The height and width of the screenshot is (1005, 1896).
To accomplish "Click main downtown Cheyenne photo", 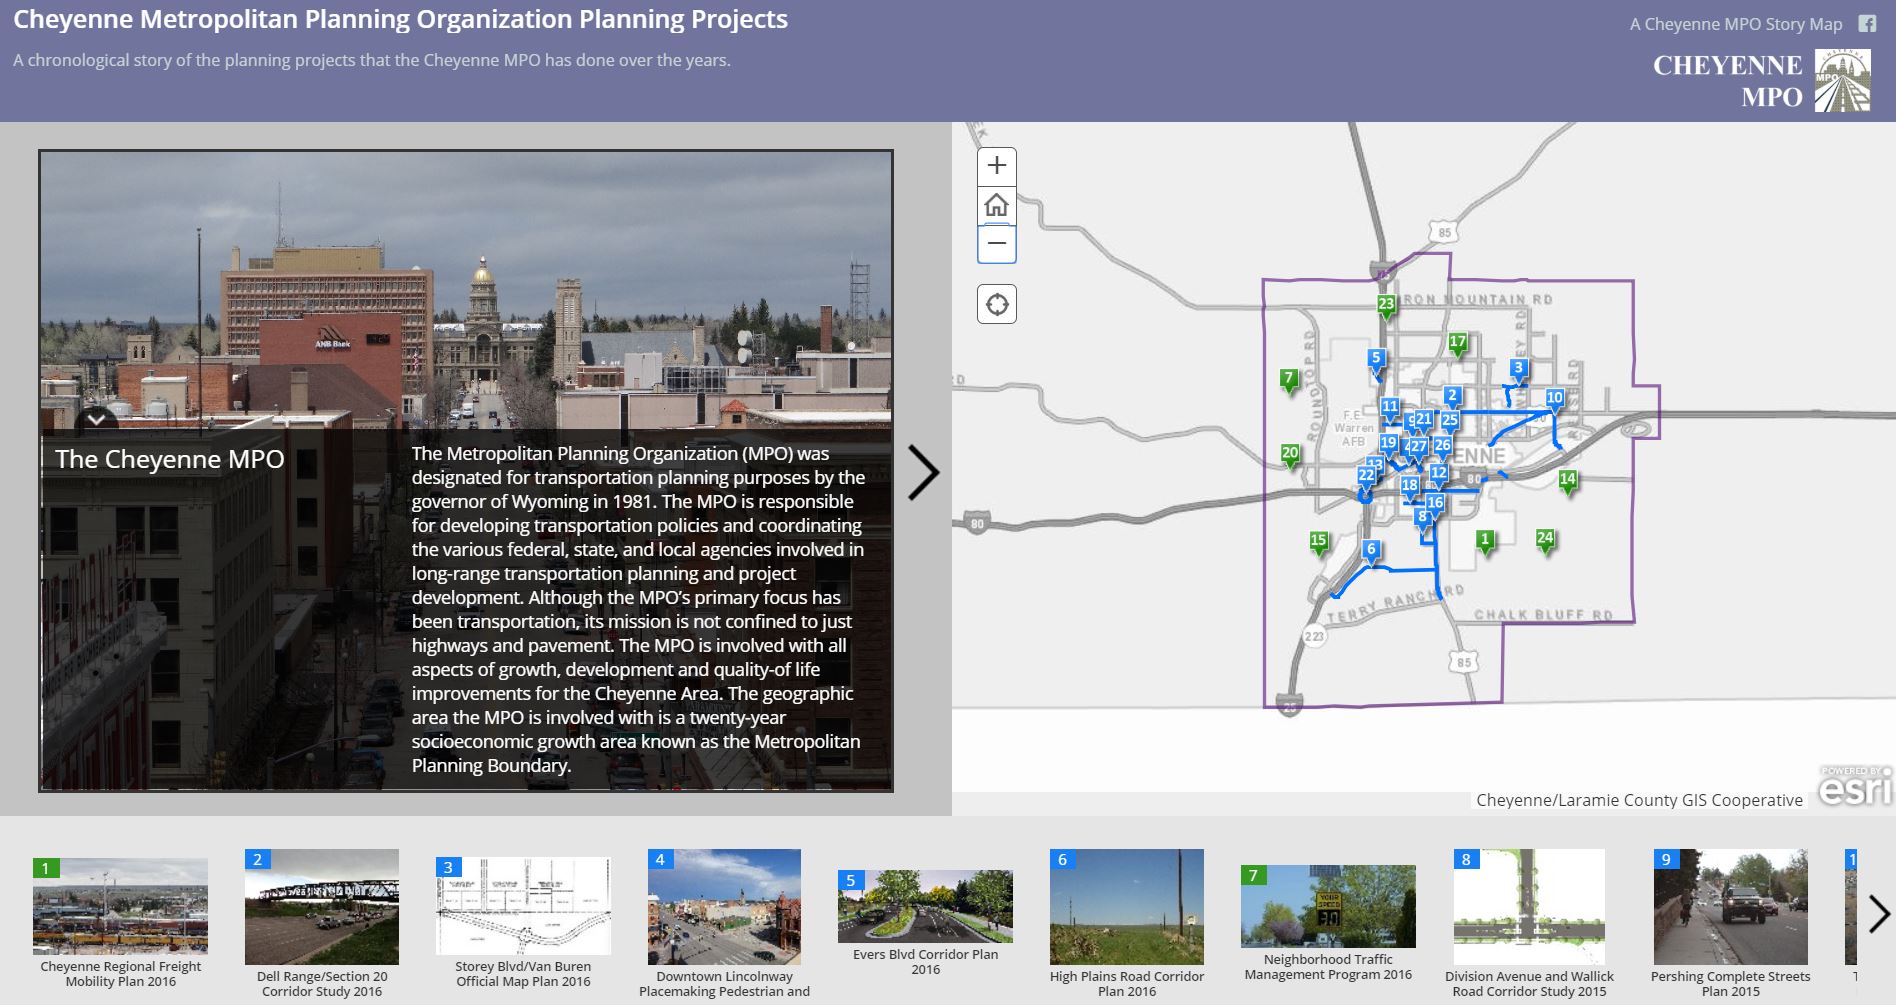I will pos(466,290).
